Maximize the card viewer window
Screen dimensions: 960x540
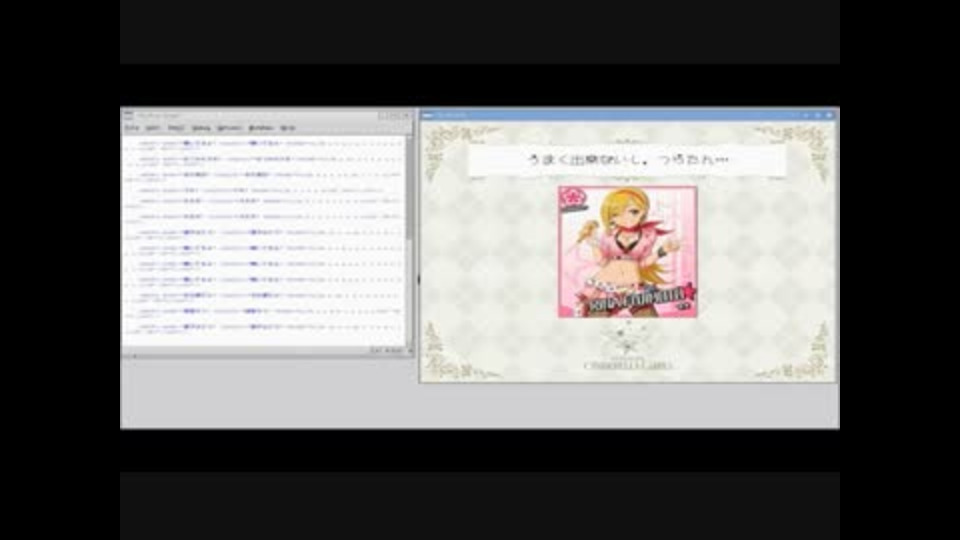click(818, 114)
